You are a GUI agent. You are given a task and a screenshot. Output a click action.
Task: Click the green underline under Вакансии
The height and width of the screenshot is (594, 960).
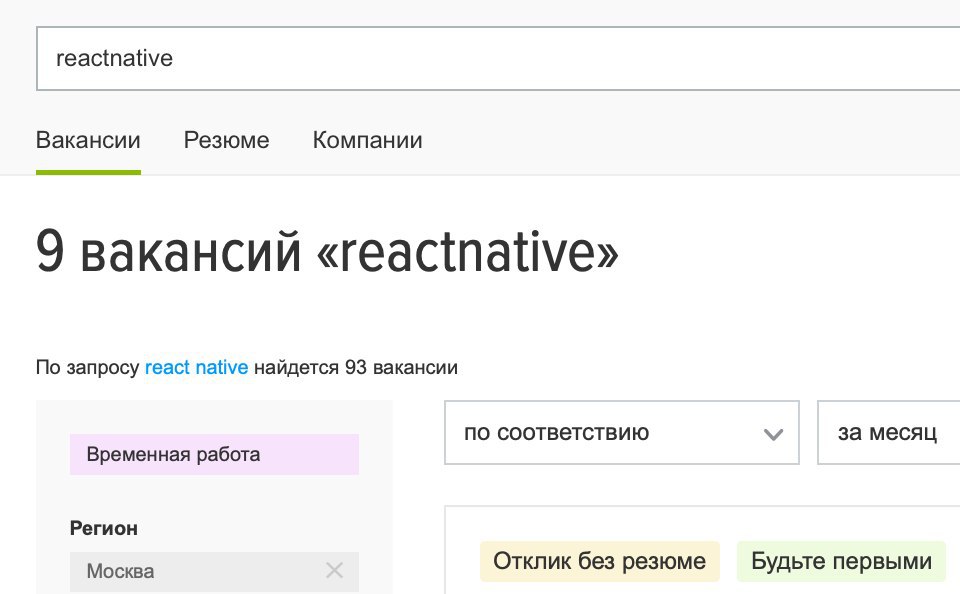[x=88, y=173]
